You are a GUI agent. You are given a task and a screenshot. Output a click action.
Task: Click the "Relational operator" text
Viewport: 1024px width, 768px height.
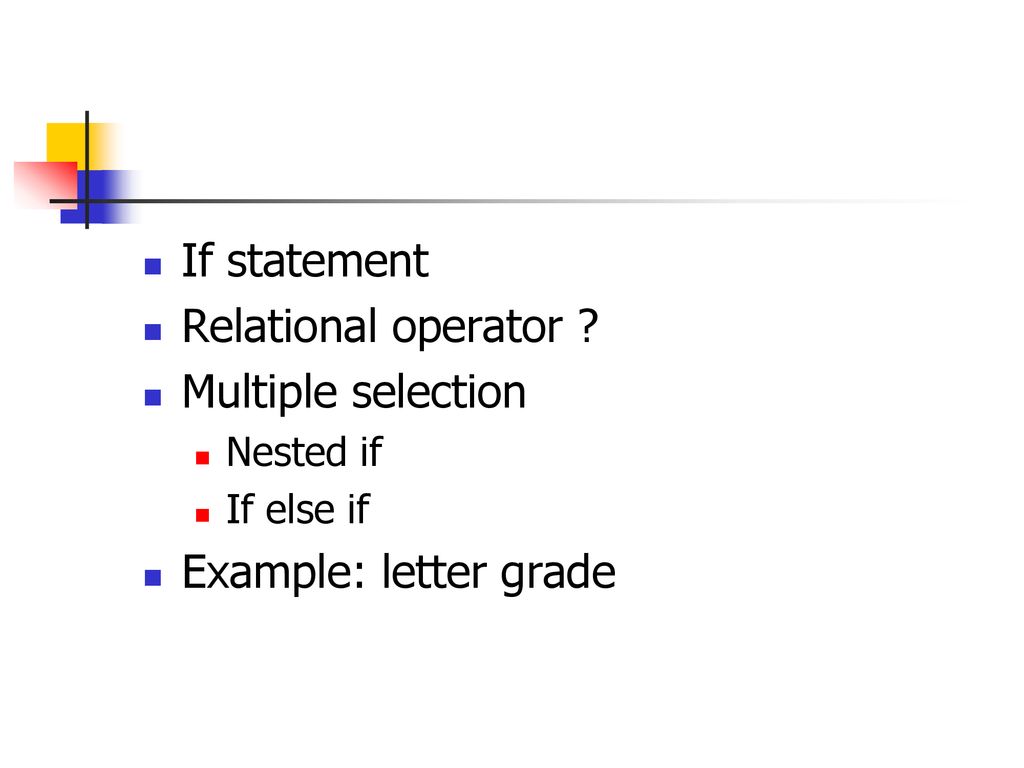point(372,327)
